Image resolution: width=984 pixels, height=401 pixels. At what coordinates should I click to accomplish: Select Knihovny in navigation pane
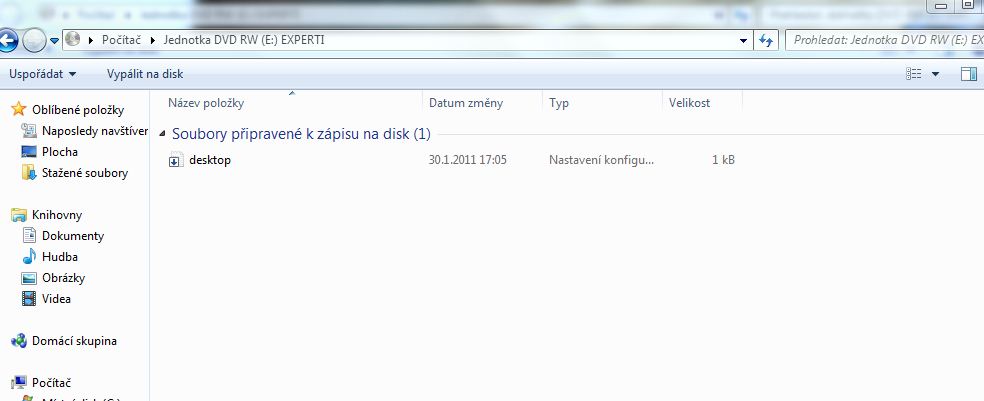click(57, 215)
